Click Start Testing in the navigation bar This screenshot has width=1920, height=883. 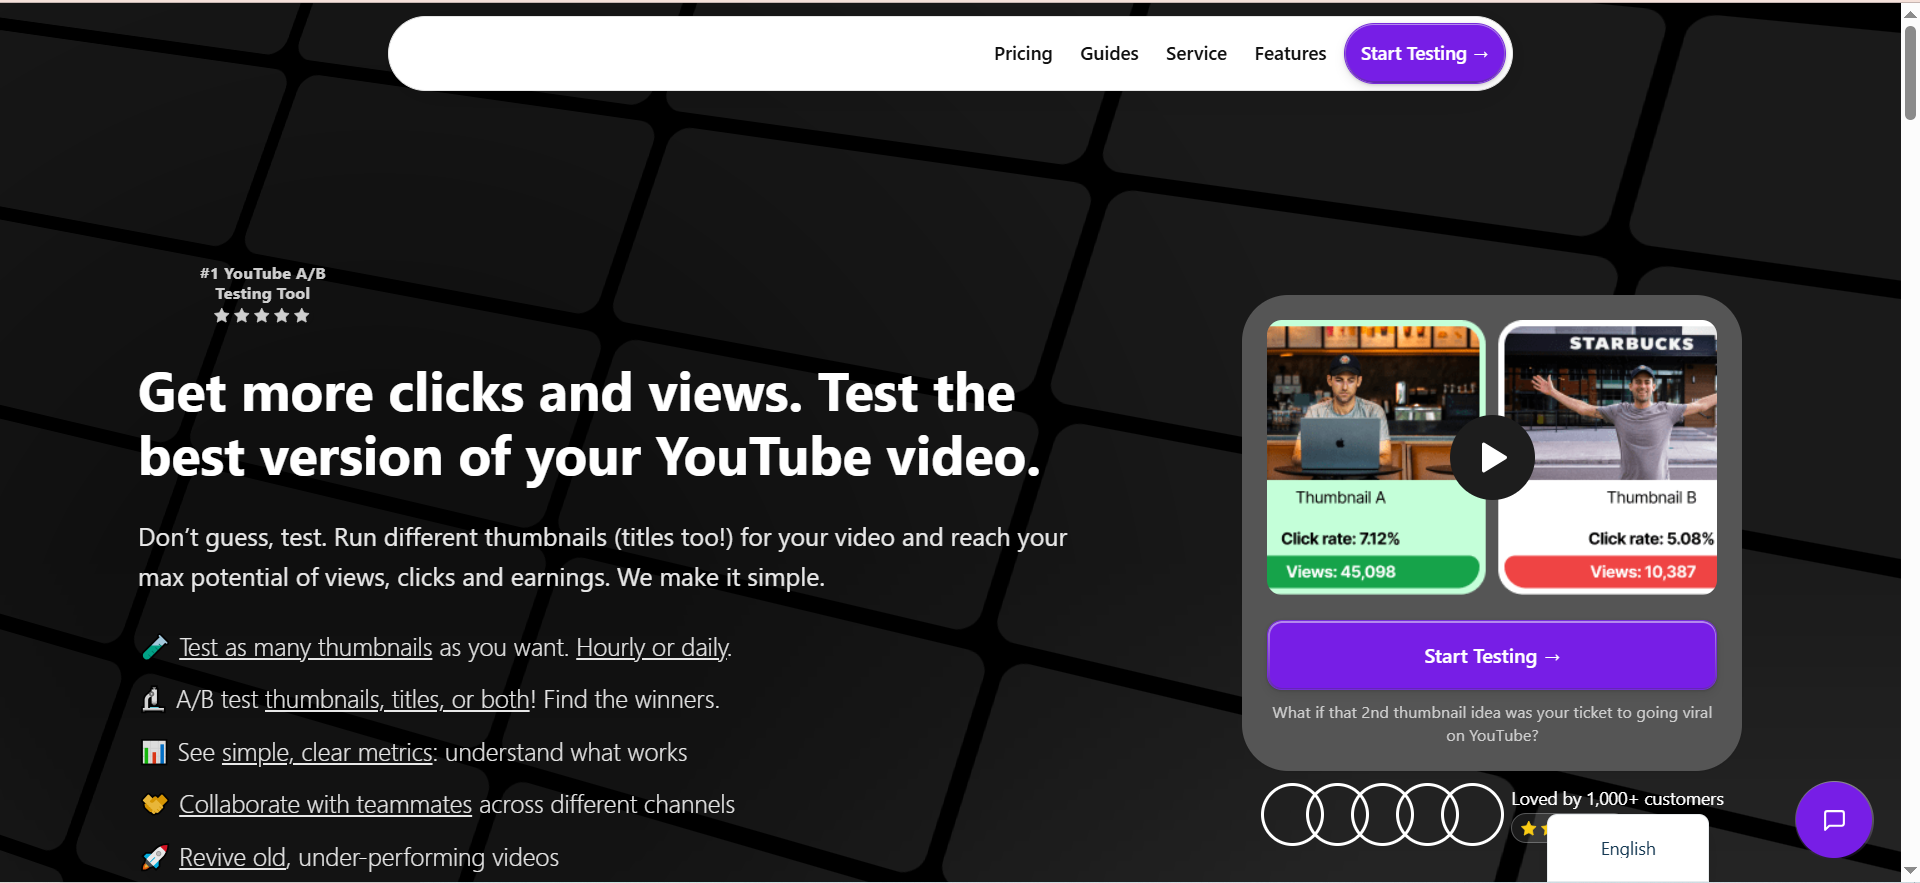pyautogui.click(x=1425, y=54)
